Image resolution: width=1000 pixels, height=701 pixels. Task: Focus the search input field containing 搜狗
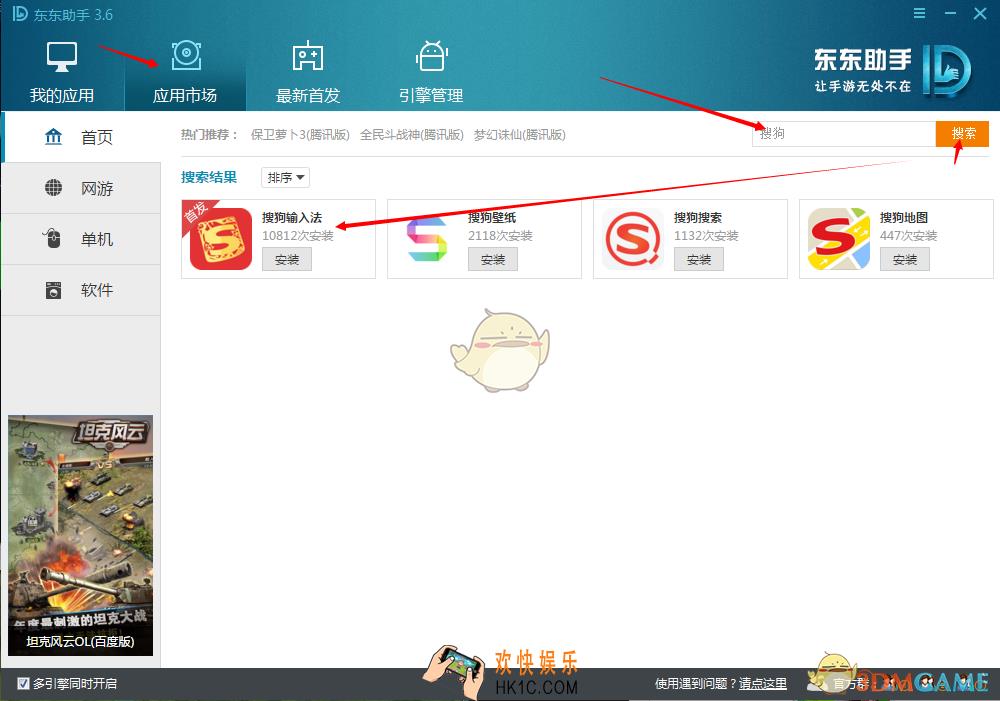(844, 133)
